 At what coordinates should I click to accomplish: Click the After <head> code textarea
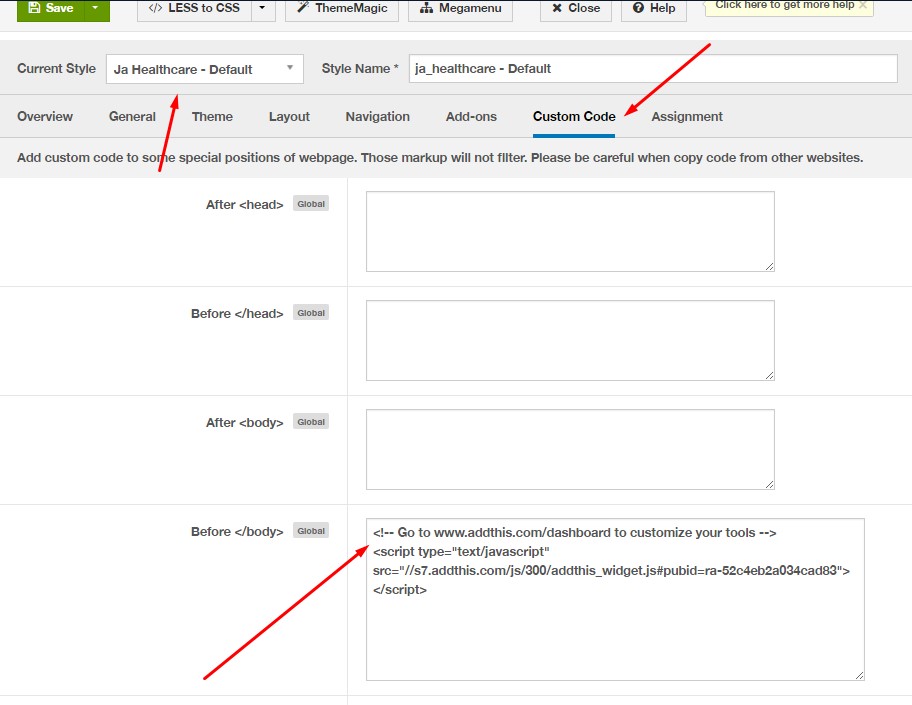click(570, 232)
